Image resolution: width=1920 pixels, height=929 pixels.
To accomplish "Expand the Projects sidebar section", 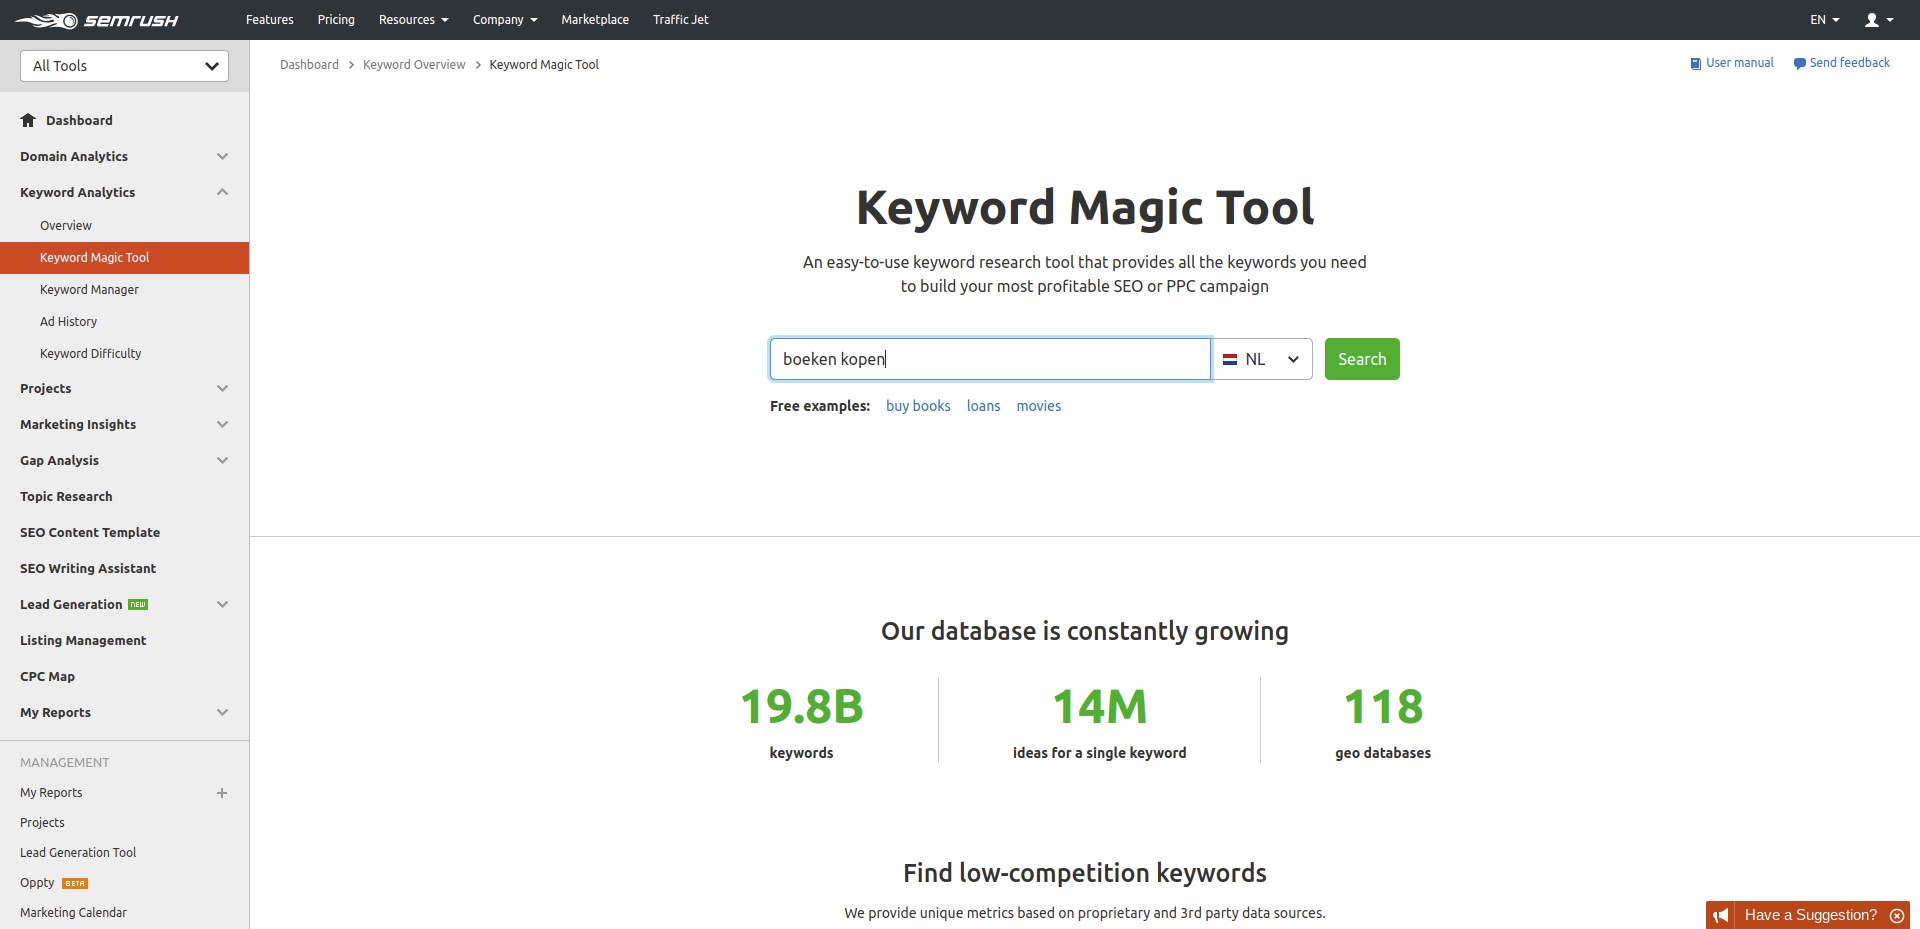I will click(x=223, y=389).
